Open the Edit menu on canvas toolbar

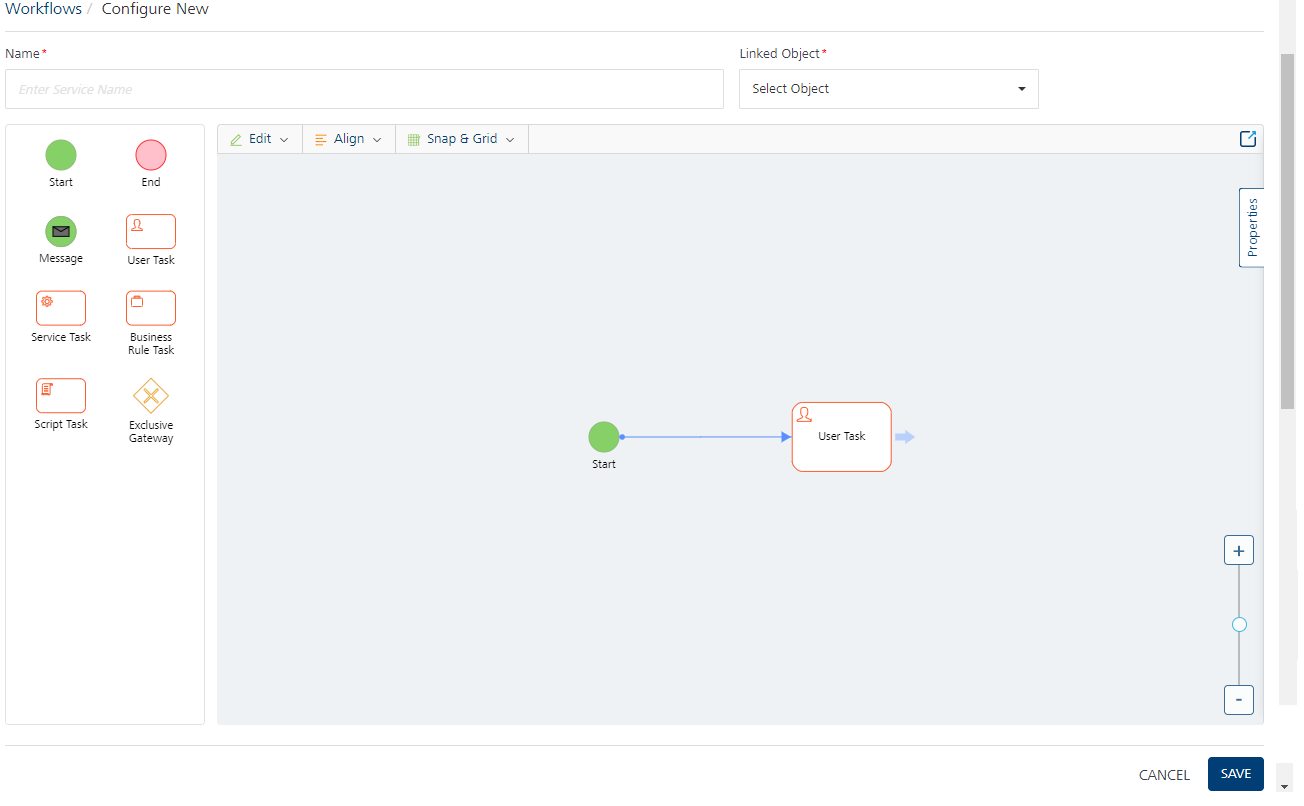point(258,139)
